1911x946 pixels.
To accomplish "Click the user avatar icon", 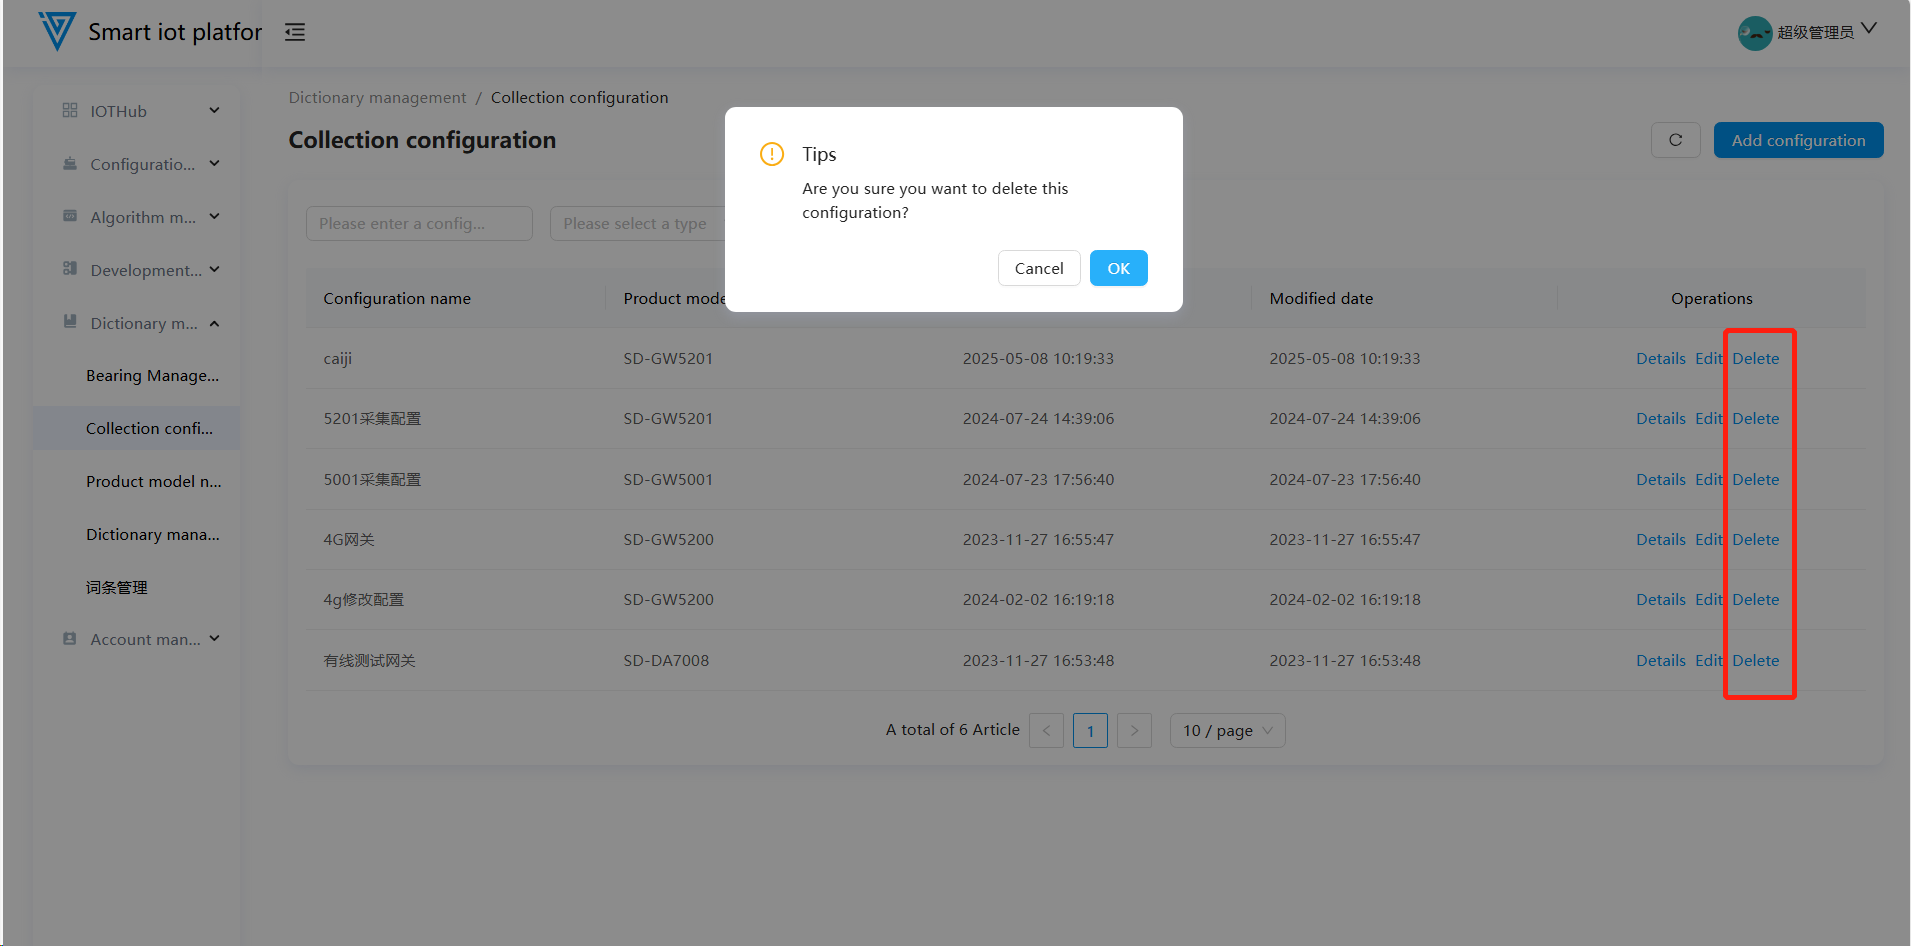I will pyautogui.click(x=1754, y=33).
